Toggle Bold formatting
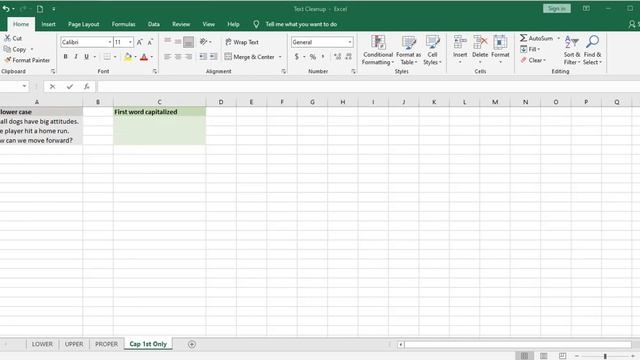The width and height of the screenshot is (640, 360). click(x=65, y=57)
